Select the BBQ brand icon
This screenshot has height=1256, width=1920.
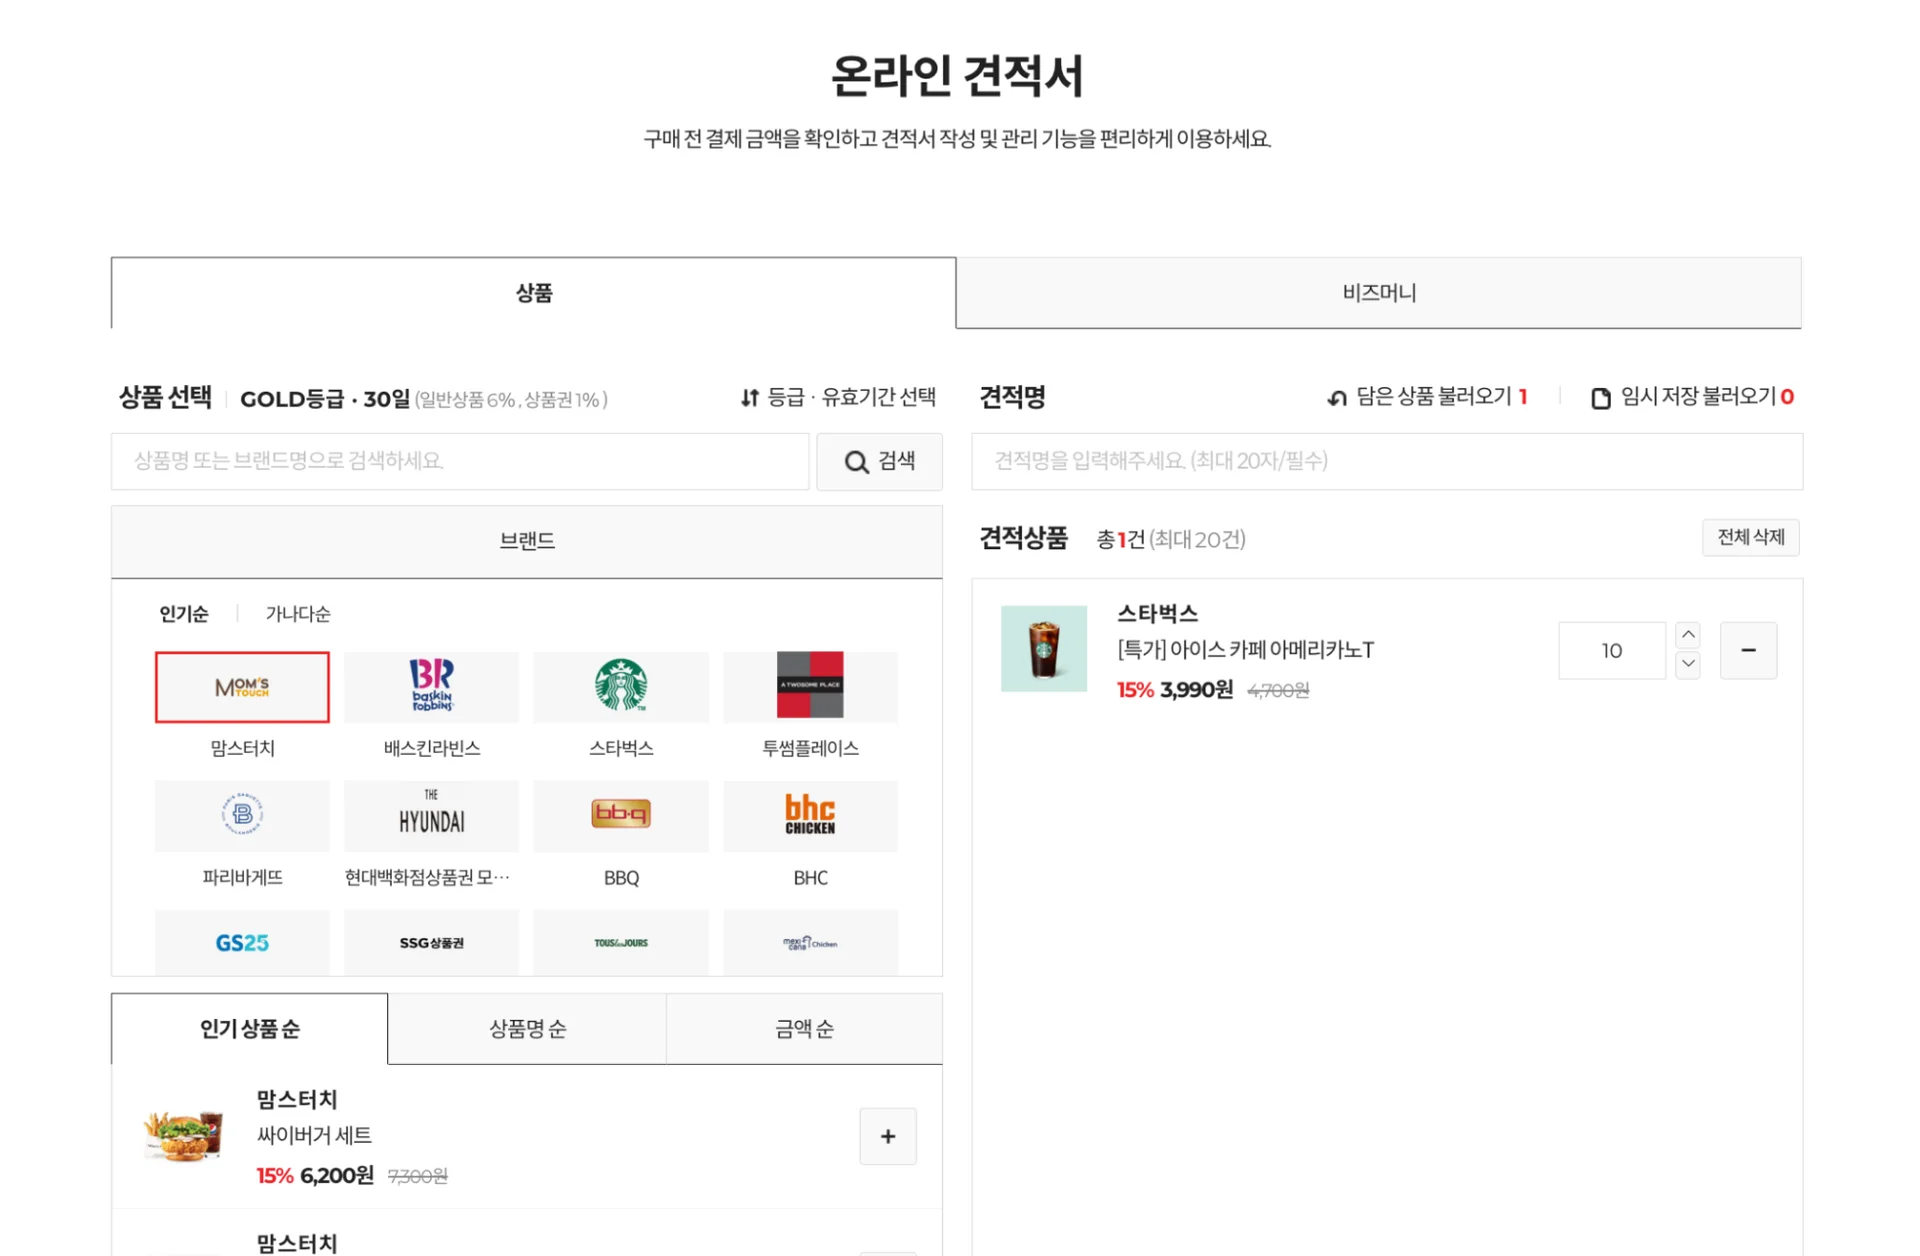620,816
